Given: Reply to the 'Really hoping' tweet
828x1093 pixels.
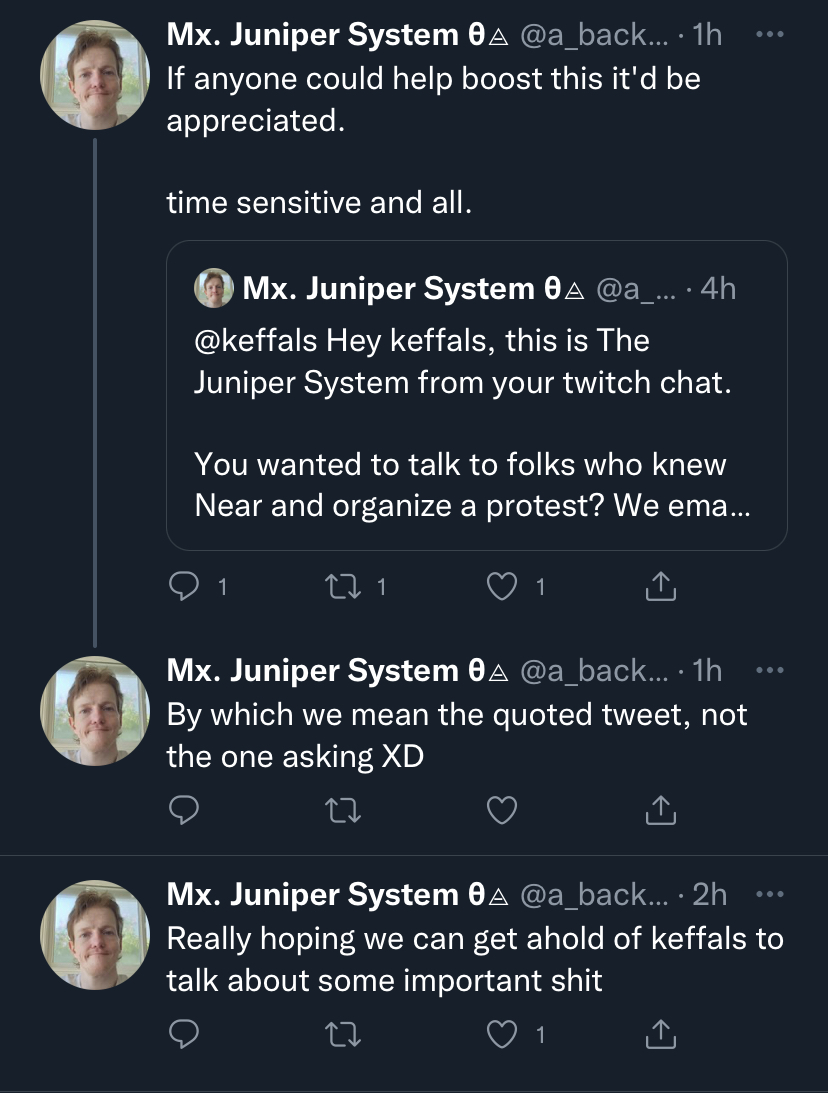Looking at the screenshot, I should point(184,1034).
